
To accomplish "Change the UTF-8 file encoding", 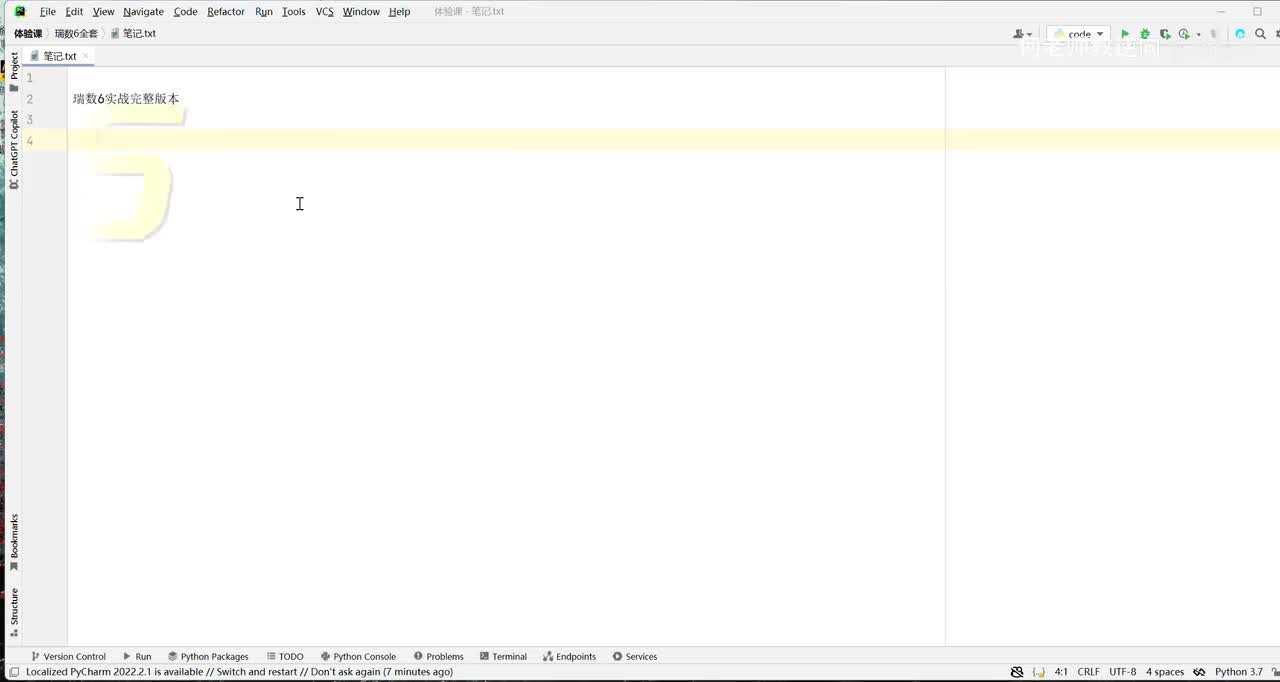I will (x=1122, y=672).
